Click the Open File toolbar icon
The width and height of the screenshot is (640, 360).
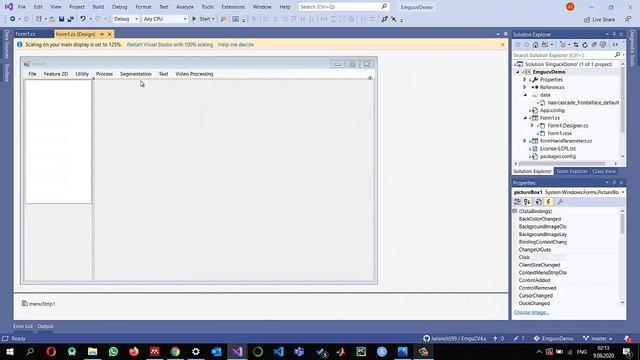click(x=52, y=19)
